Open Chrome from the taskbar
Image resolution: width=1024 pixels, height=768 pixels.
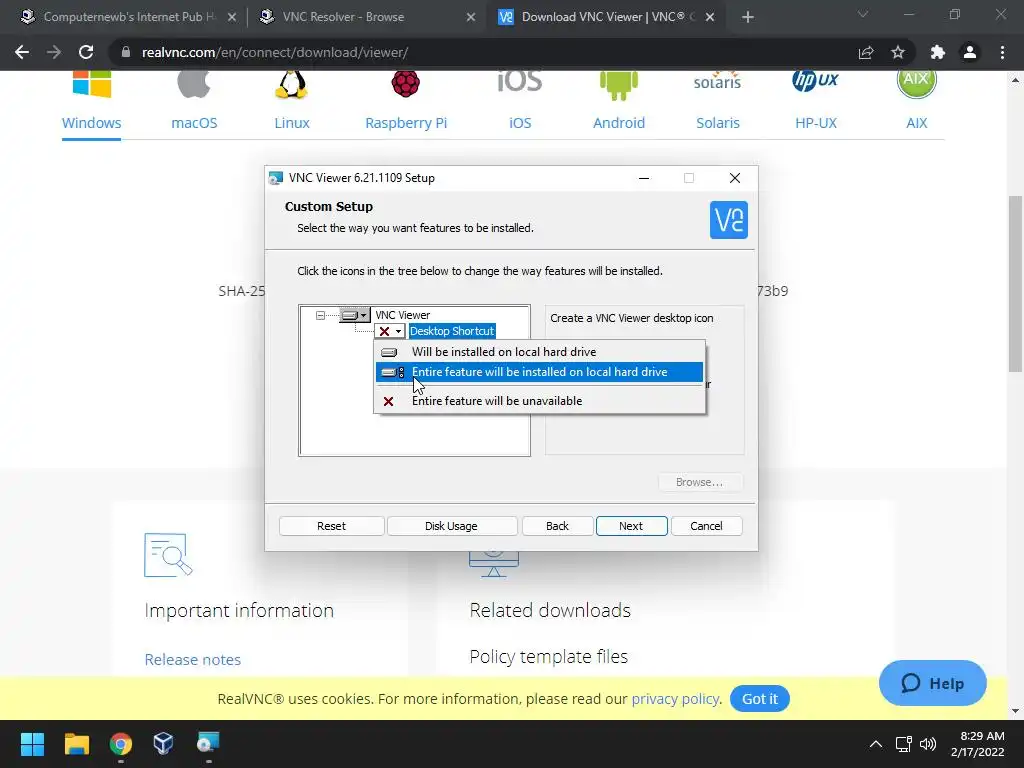(x=121, y=744)
